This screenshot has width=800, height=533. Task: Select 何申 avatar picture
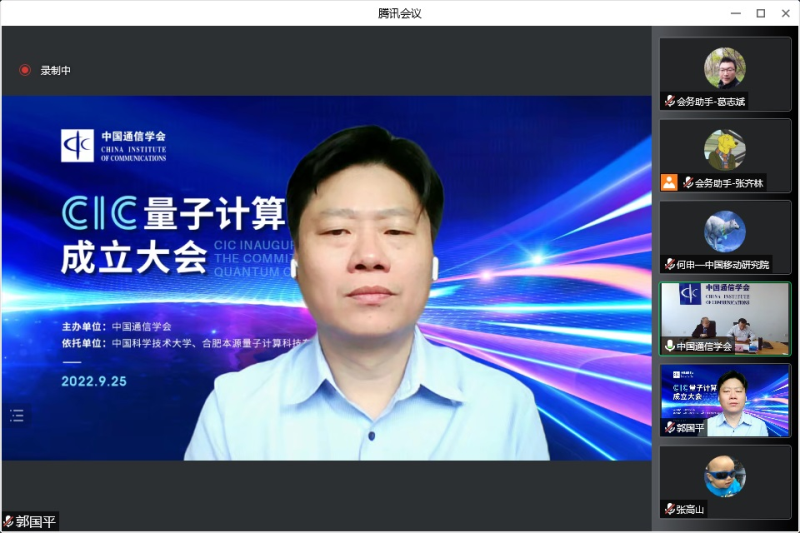click(x=724, y=231)
